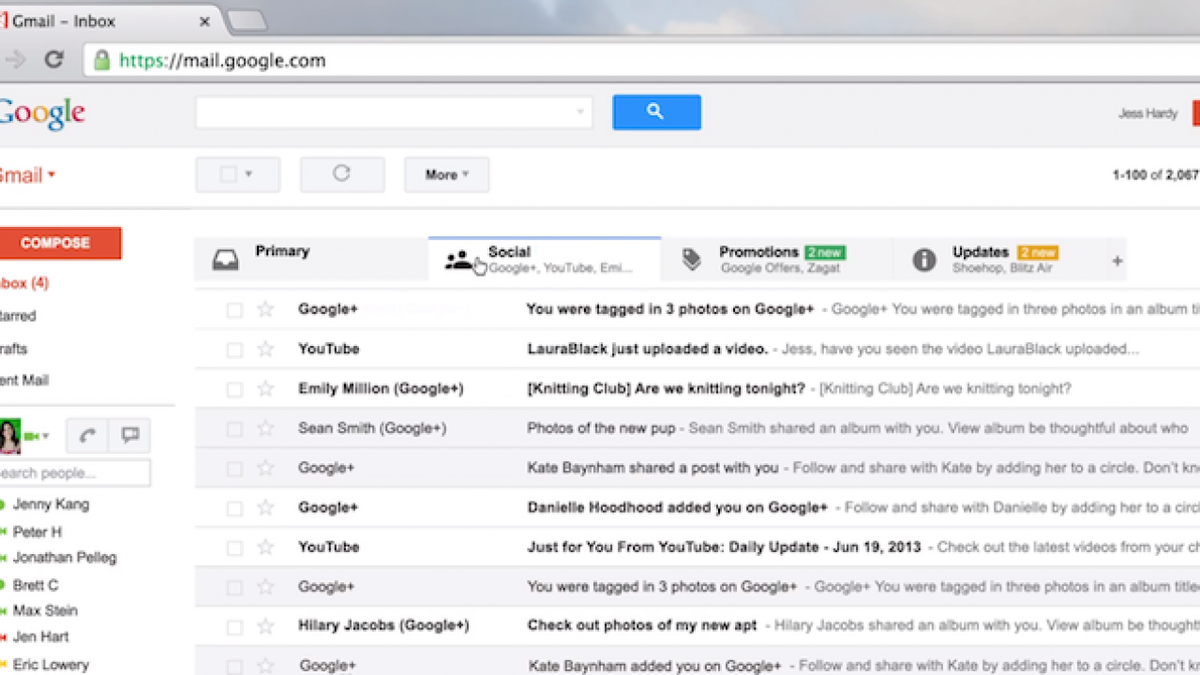Check the checkbox beside Sean Smith's email
Image resolution: width=1200 pixels, height=675 pixels.
pyautogui.click(x=236, y=428)
